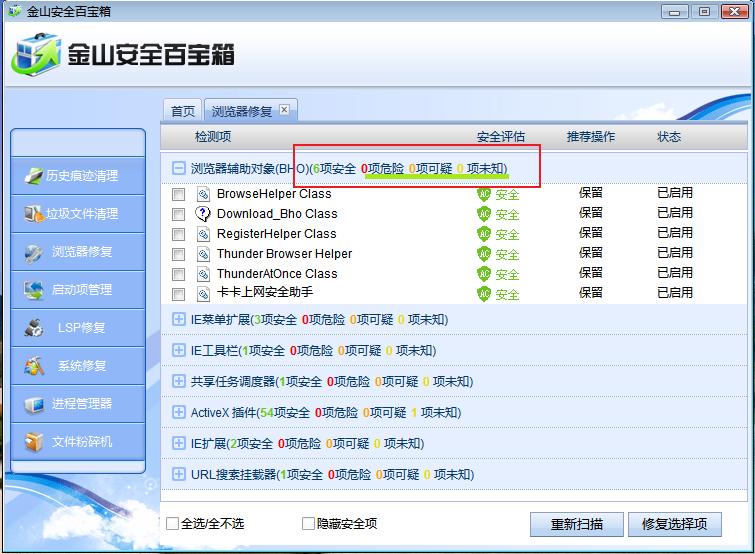Screen dimensions: 755x554
Task: Click the safety shield for BrowseHelper Class
Action: 483,194
